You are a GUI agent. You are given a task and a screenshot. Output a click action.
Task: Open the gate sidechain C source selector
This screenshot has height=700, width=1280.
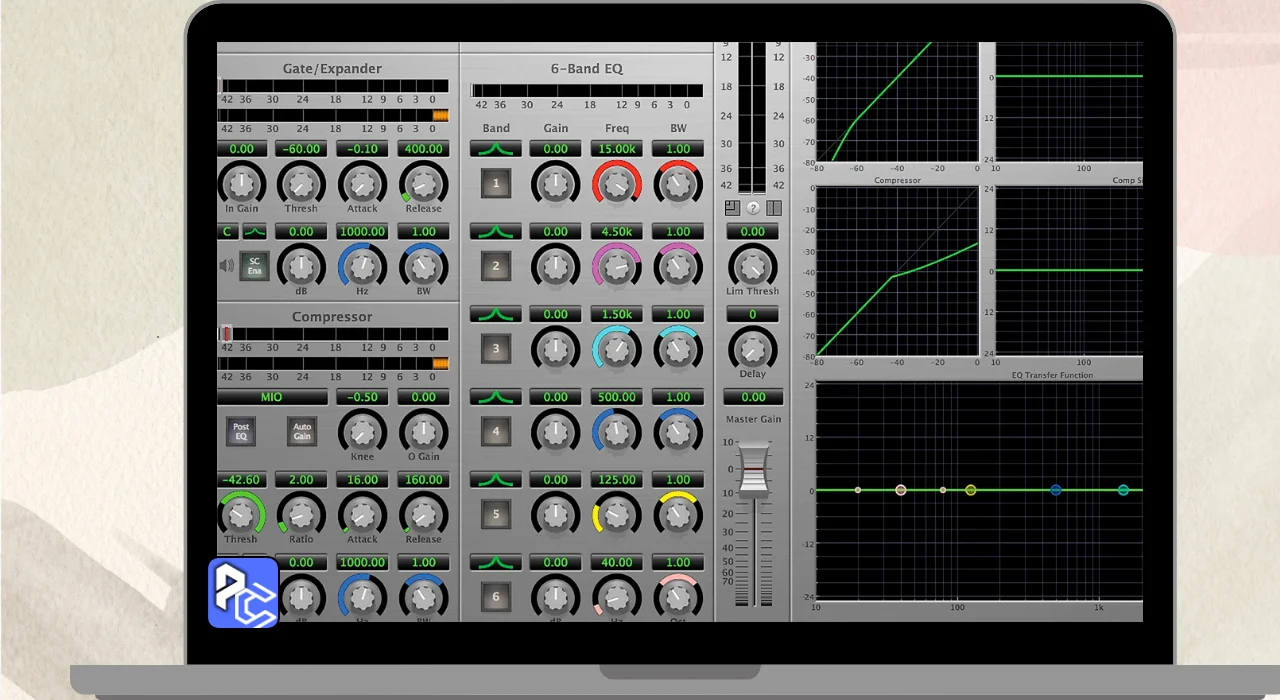228,232
